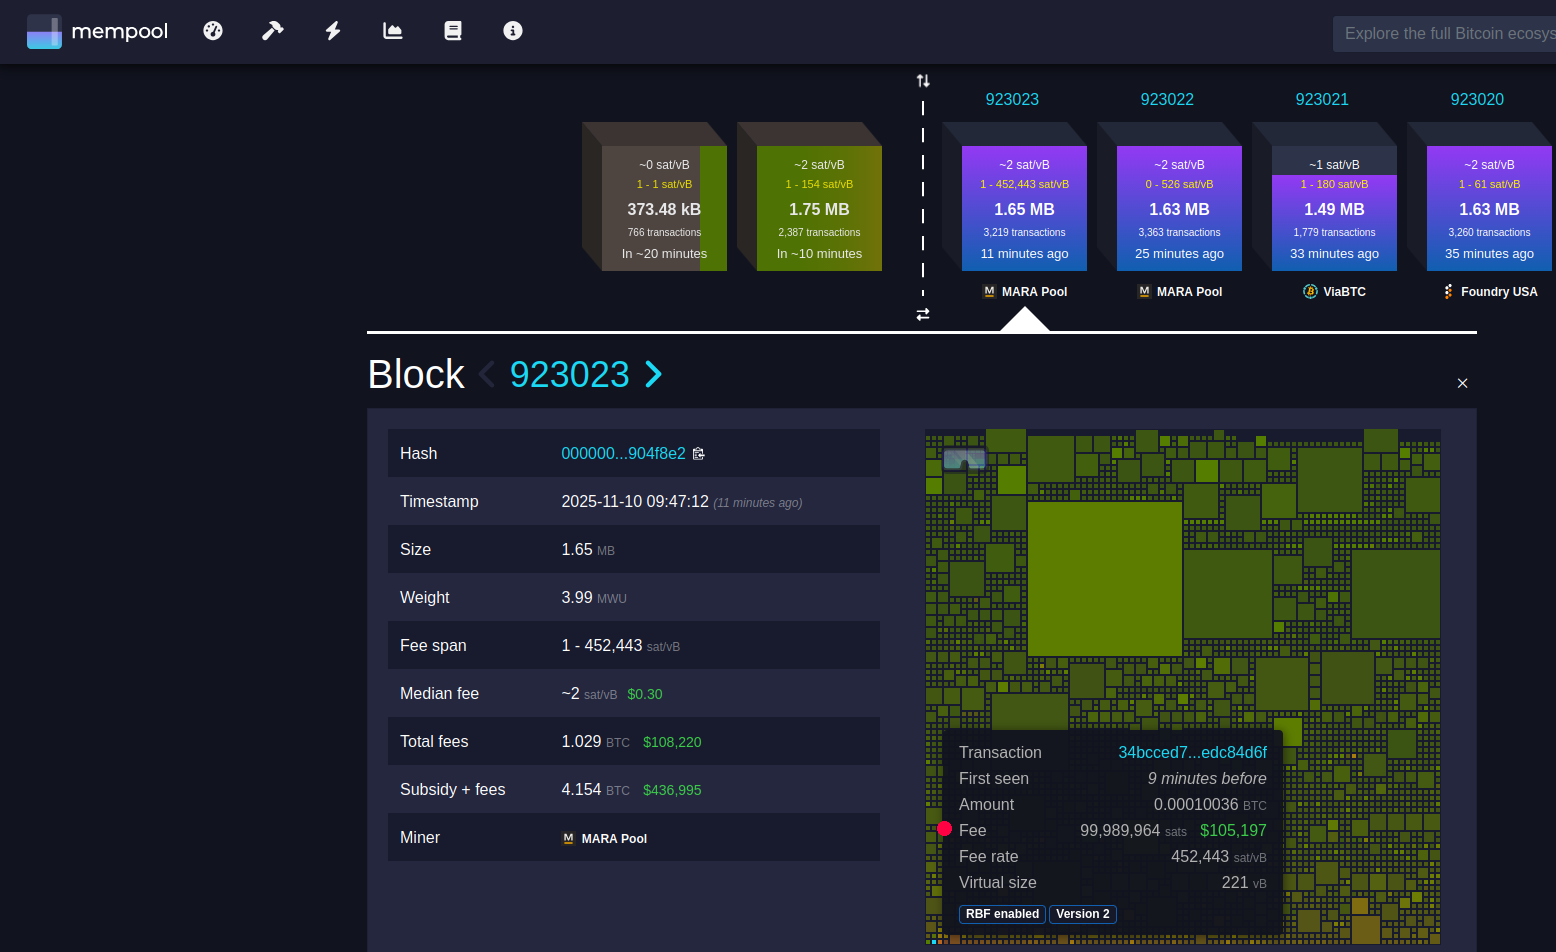Click the mempool logo to go home
1556x952 pixels.
click(98, 31)
